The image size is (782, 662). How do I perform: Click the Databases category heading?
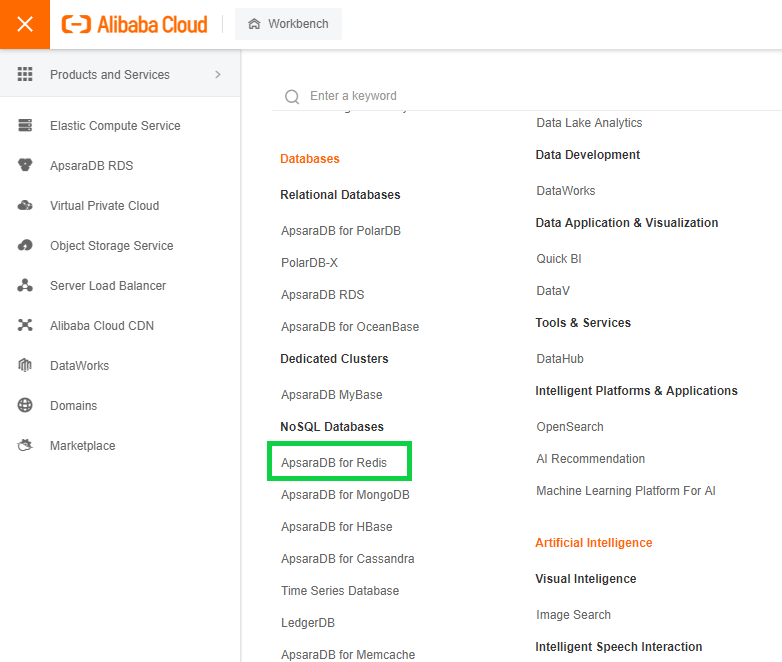click(x=310, y=159)
